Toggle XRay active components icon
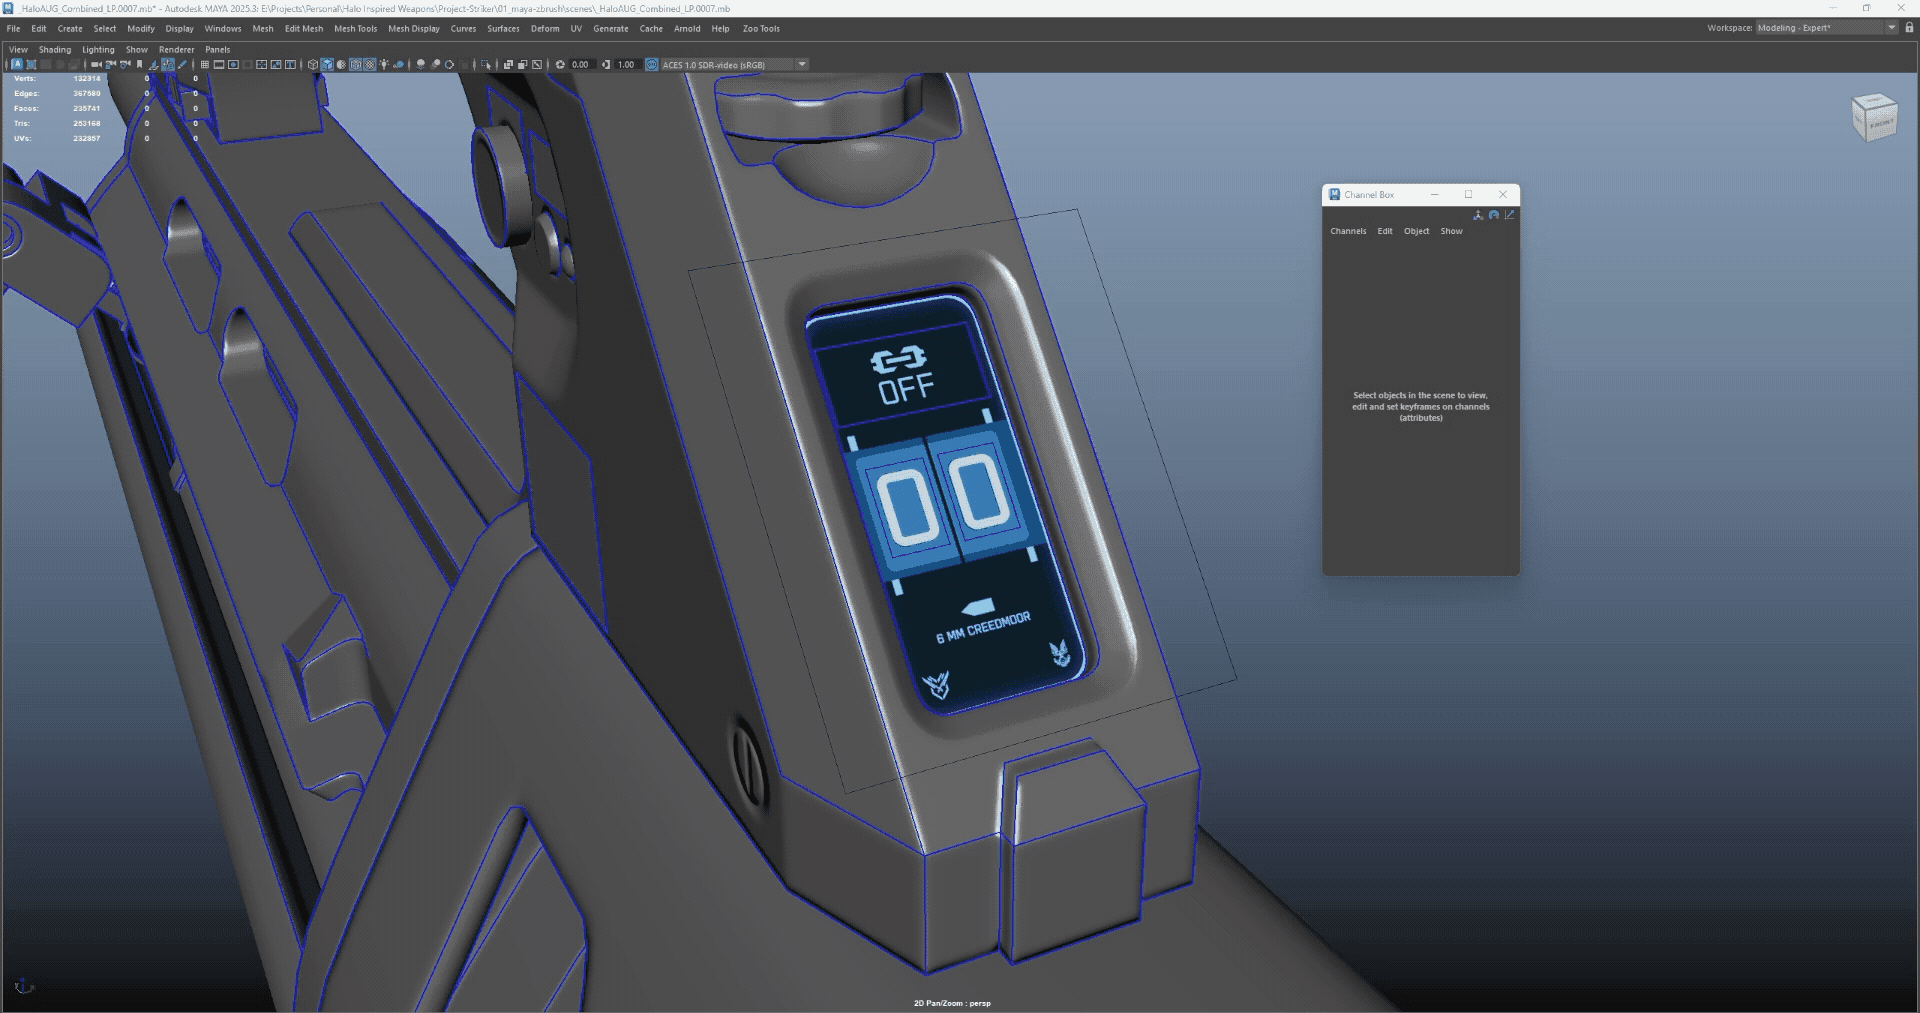 522,64
